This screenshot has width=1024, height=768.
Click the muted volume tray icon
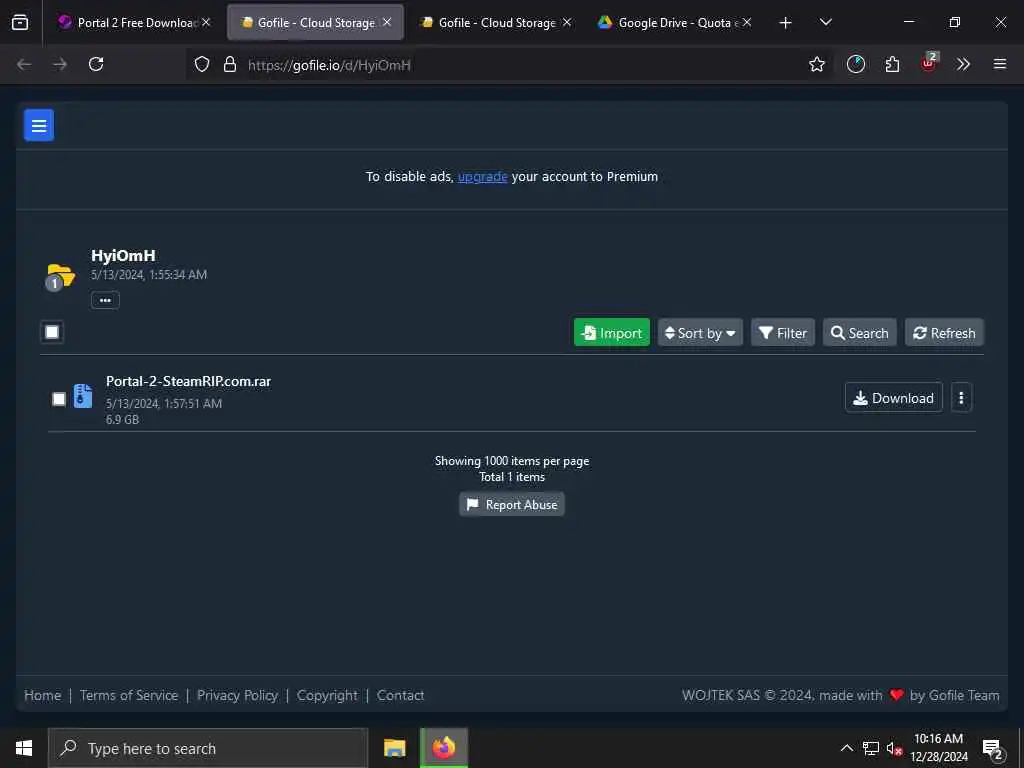894,748
